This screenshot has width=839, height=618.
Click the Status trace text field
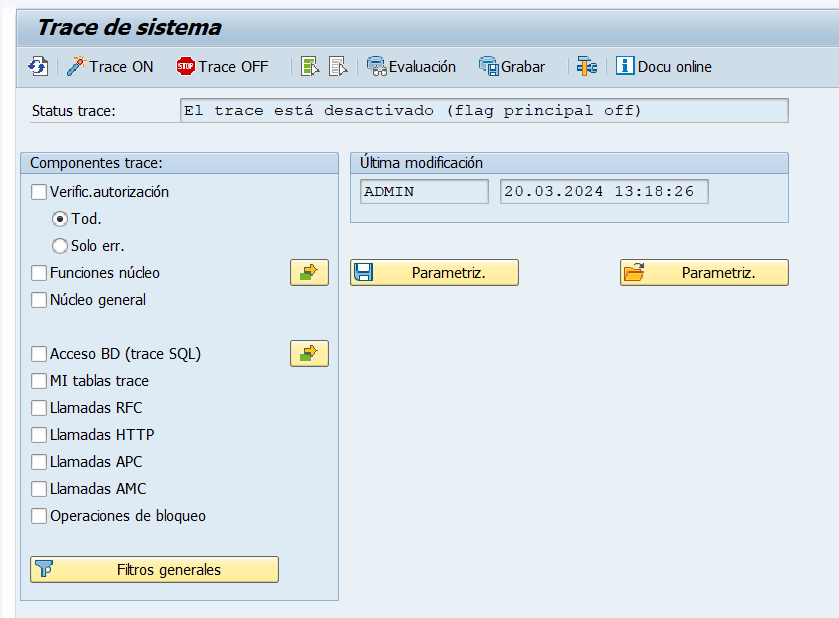(x=484, y=110)
